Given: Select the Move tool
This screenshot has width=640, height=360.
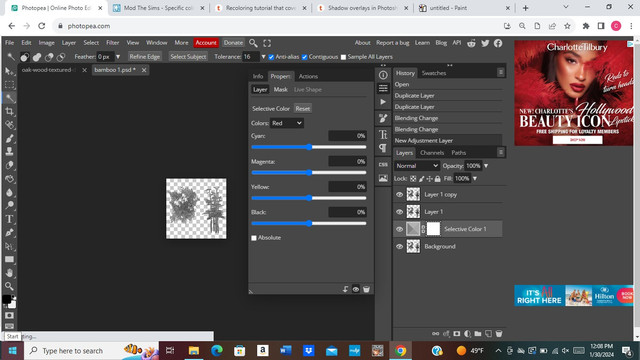Looking at the screenshot, I should pyautogui.click(x=9, y=71).
